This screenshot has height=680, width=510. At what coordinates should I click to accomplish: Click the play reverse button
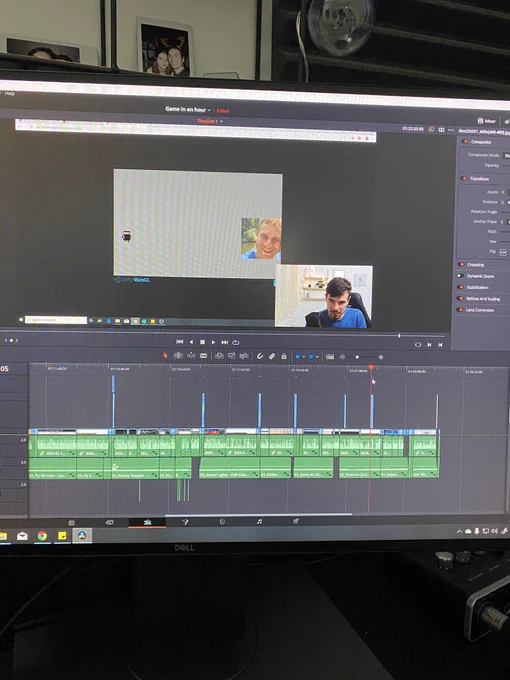click(191, 342)
